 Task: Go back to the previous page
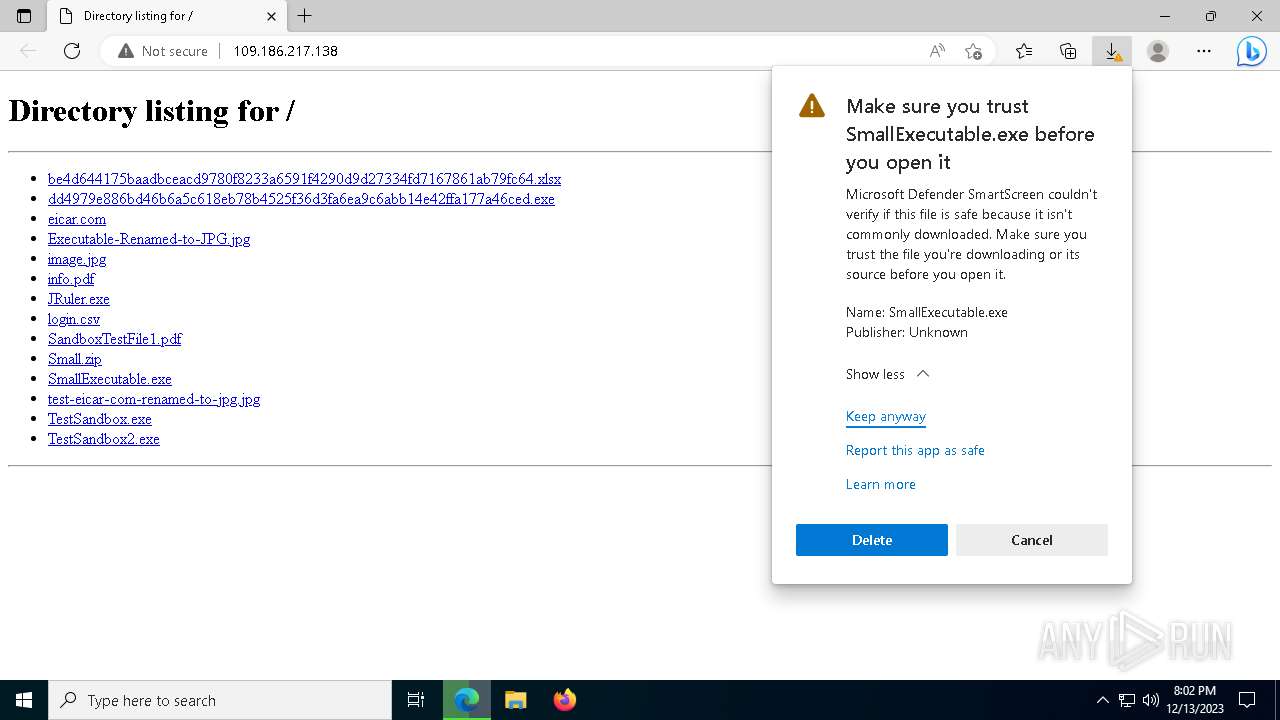pos(28,51)
